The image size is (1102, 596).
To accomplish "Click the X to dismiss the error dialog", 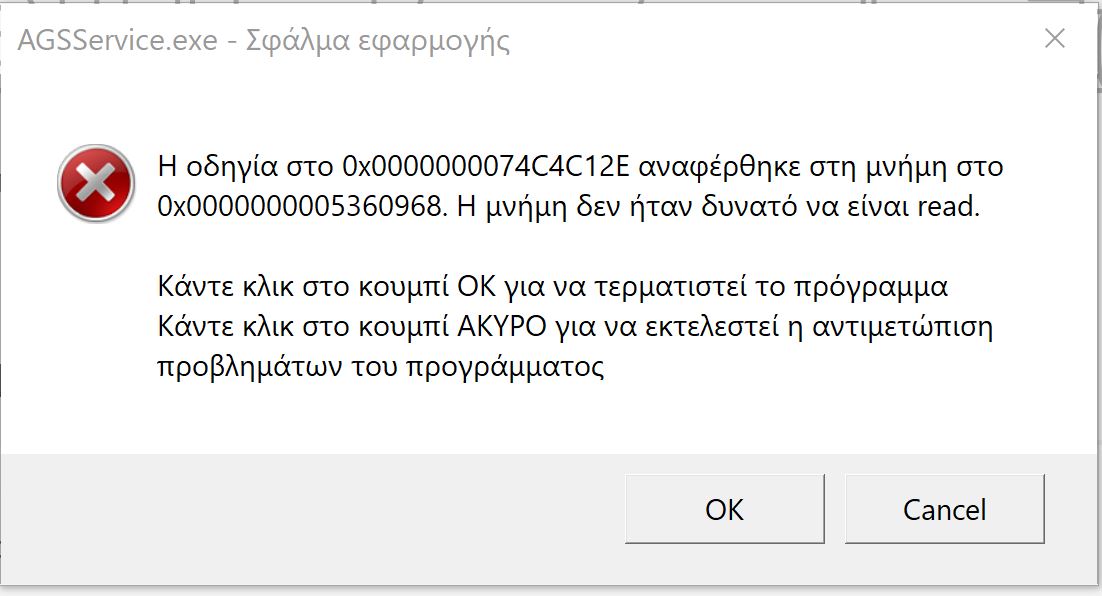I will [x=1055, y=39].
